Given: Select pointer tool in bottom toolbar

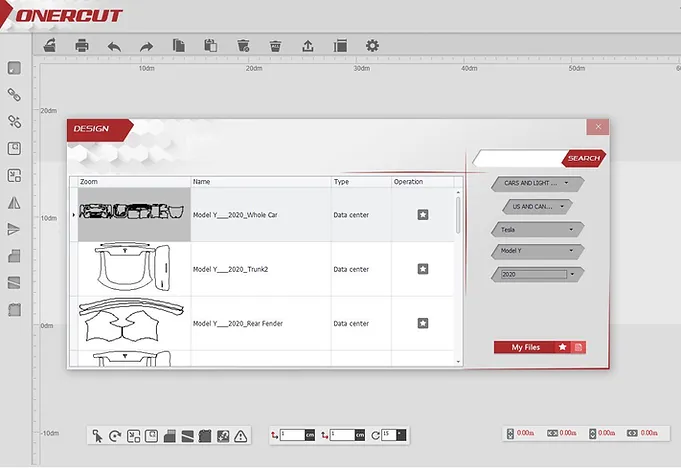Looking at the screenshot, I should click(x=97, y=435).
